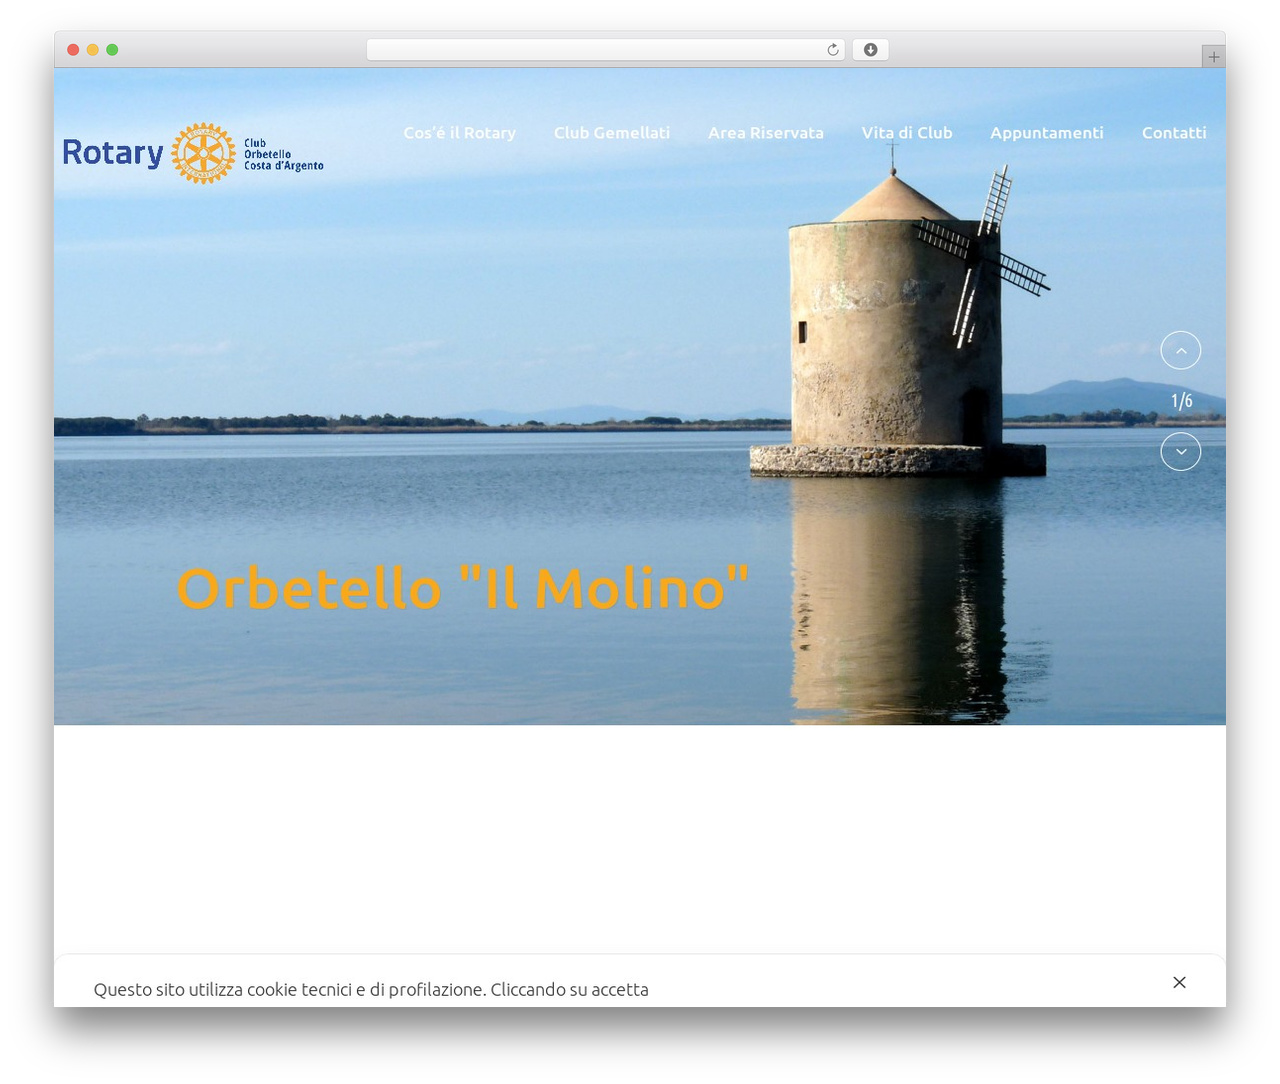Open the browser downloads button
This screenshot has height=1084, width=1280.
pos(871,50)
